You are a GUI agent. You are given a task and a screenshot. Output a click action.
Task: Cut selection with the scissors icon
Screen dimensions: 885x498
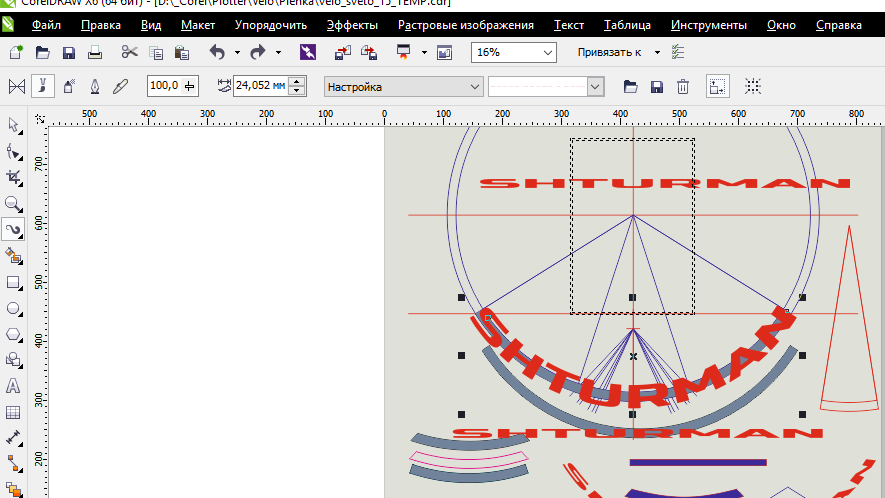point(129,53)
